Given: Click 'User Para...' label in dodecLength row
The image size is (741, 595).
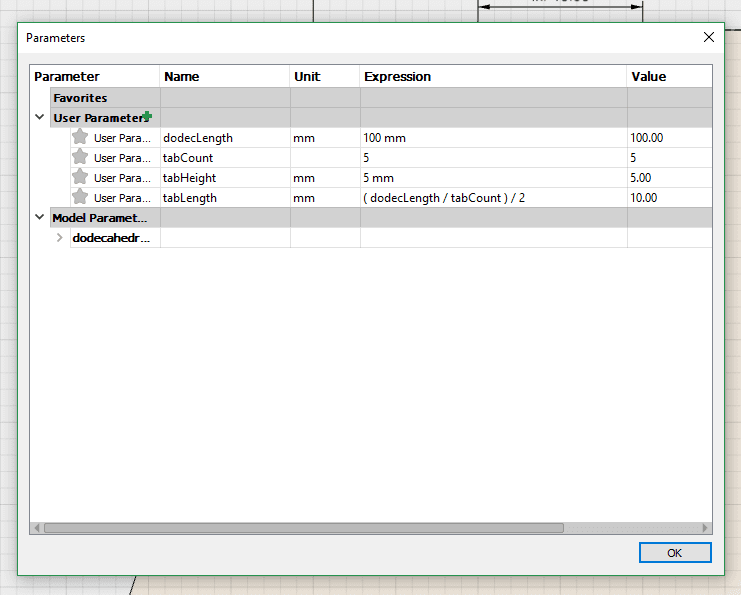Looking at the screenshot, I should (x=122, y=138).
